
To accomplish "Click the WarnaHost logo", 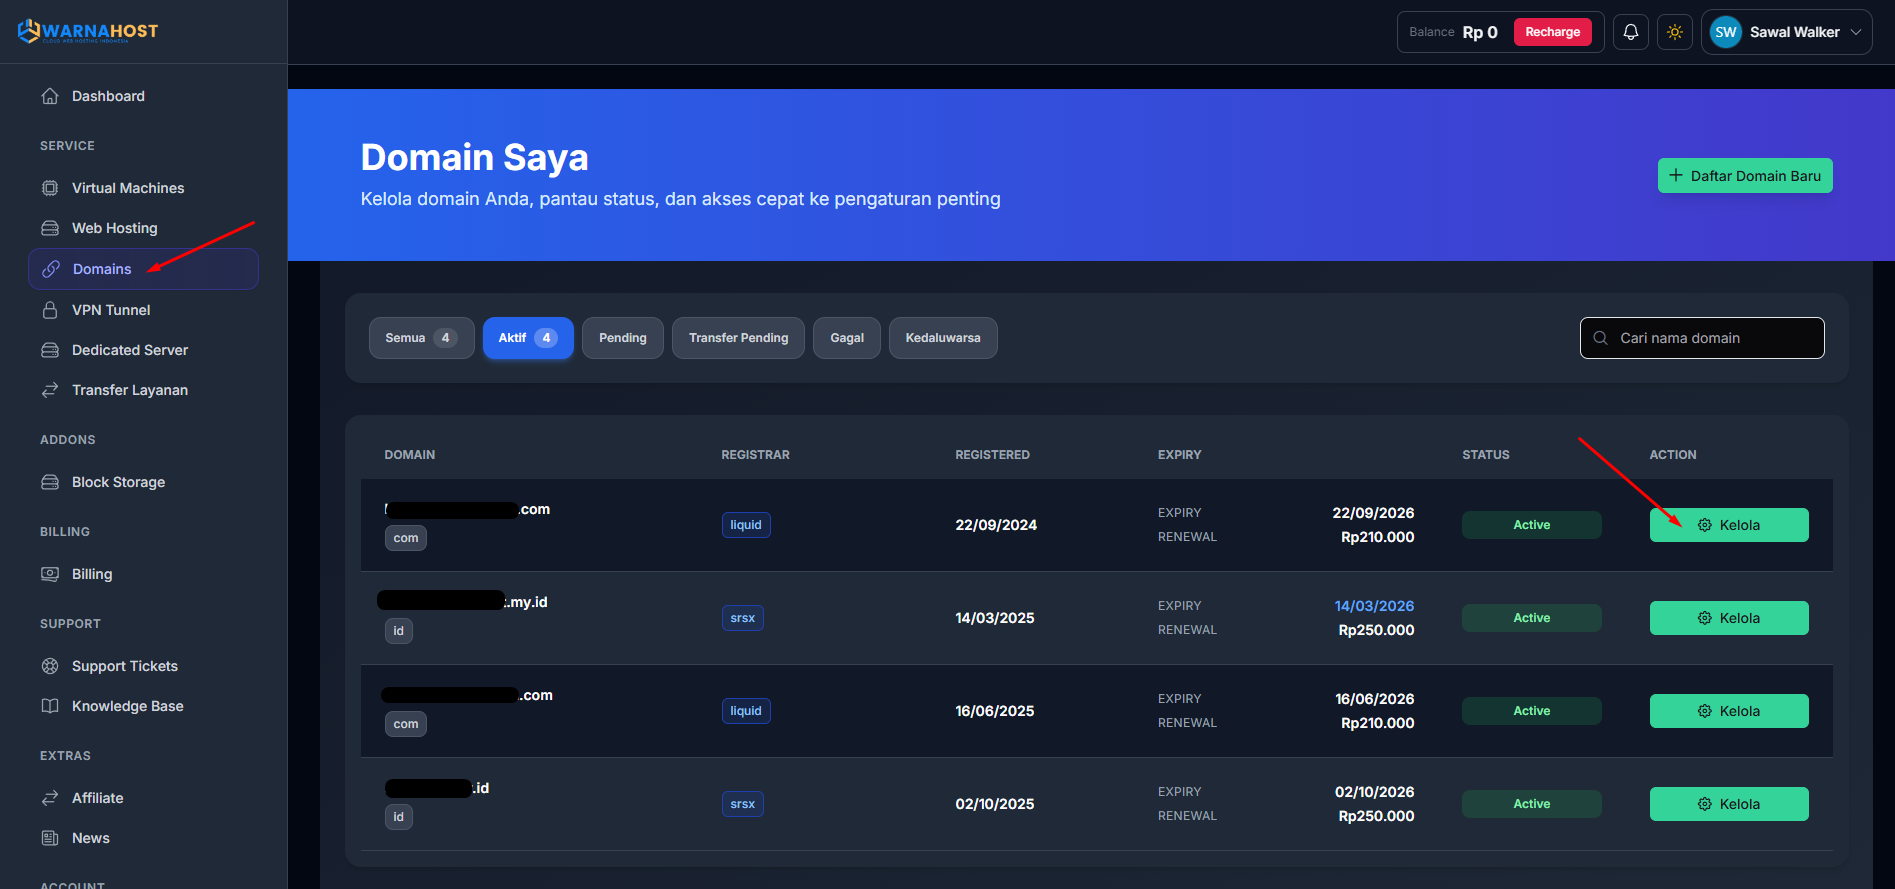I will click(88, 32).
